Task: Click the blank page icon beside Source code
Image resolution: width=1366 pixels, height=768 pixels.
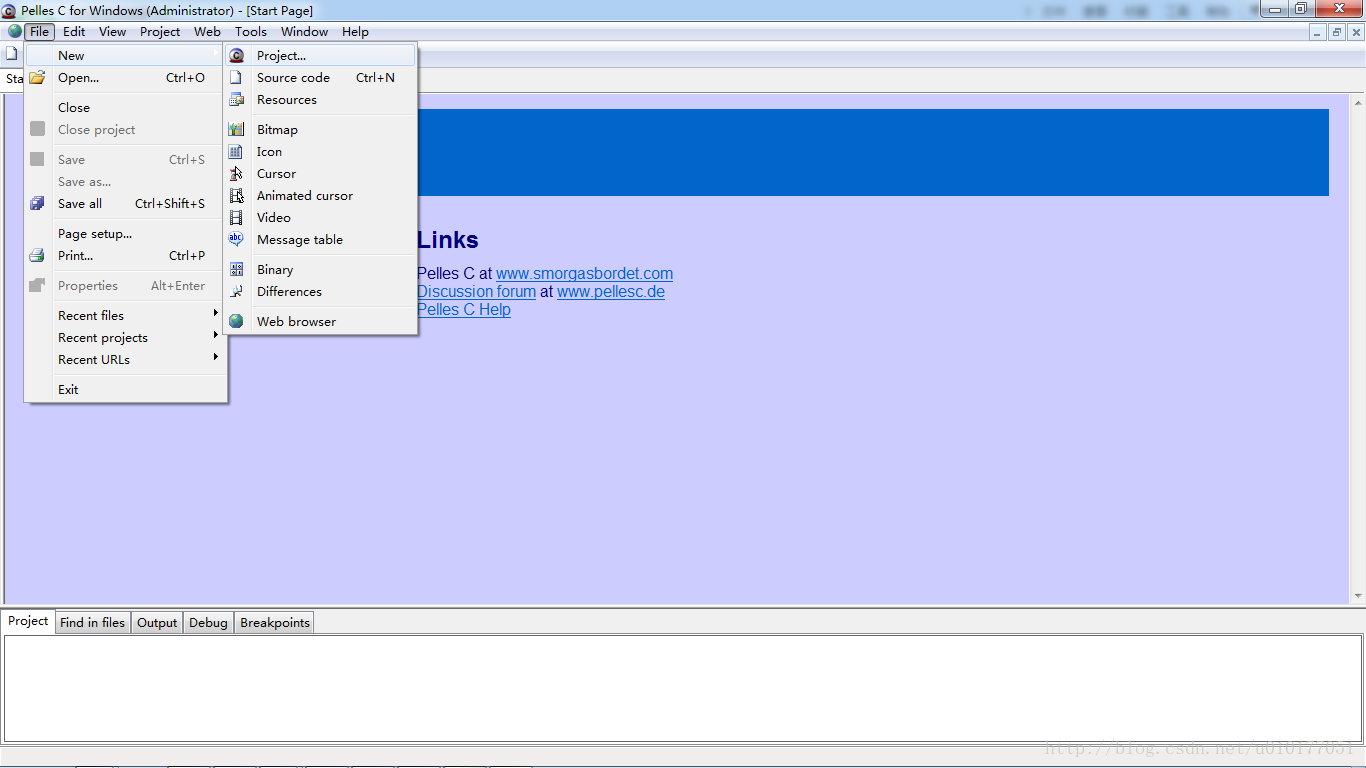Action: pos(236,78)
